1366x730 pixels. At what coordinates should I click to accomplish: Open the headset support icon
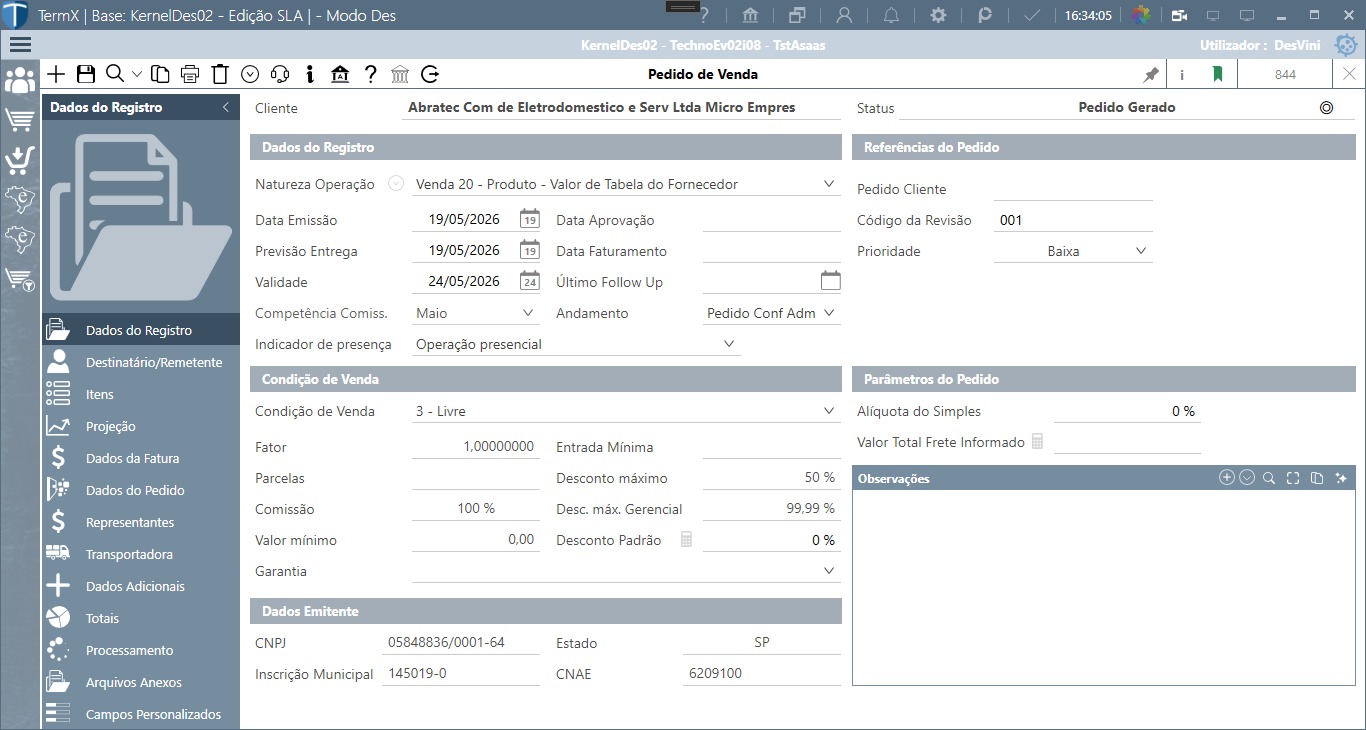coord(280,74)
